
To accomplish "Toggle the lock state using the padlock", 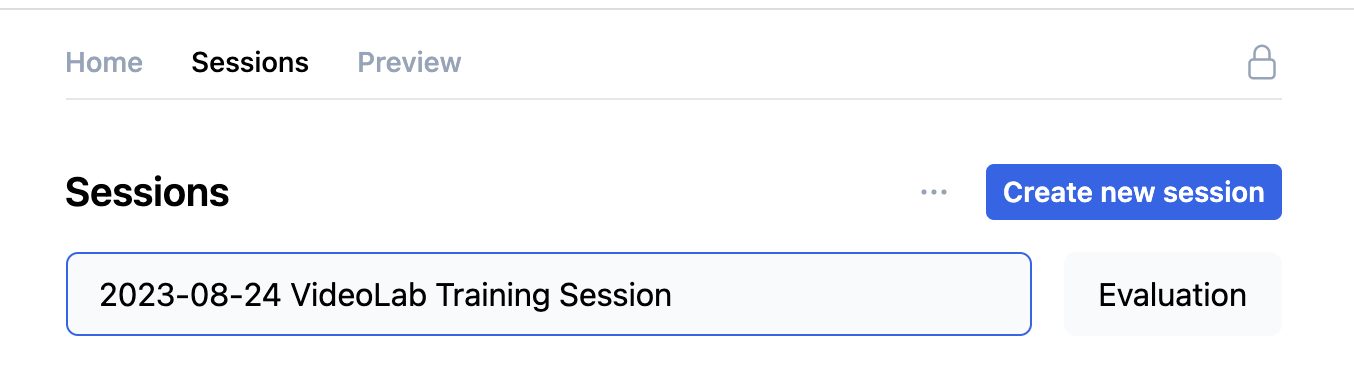I will [1262, 62].
